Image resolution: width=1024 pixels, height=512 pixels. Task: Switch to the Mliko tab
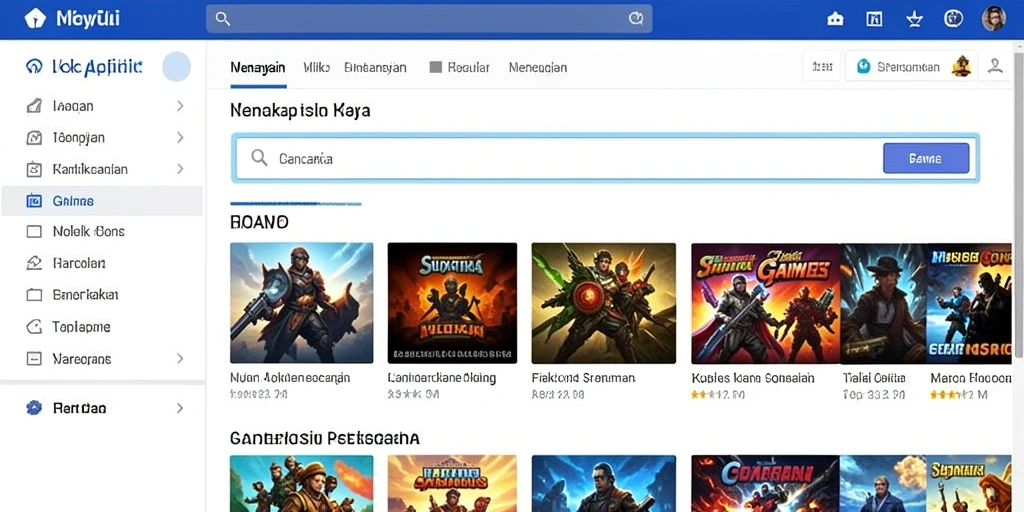point(317,67)
